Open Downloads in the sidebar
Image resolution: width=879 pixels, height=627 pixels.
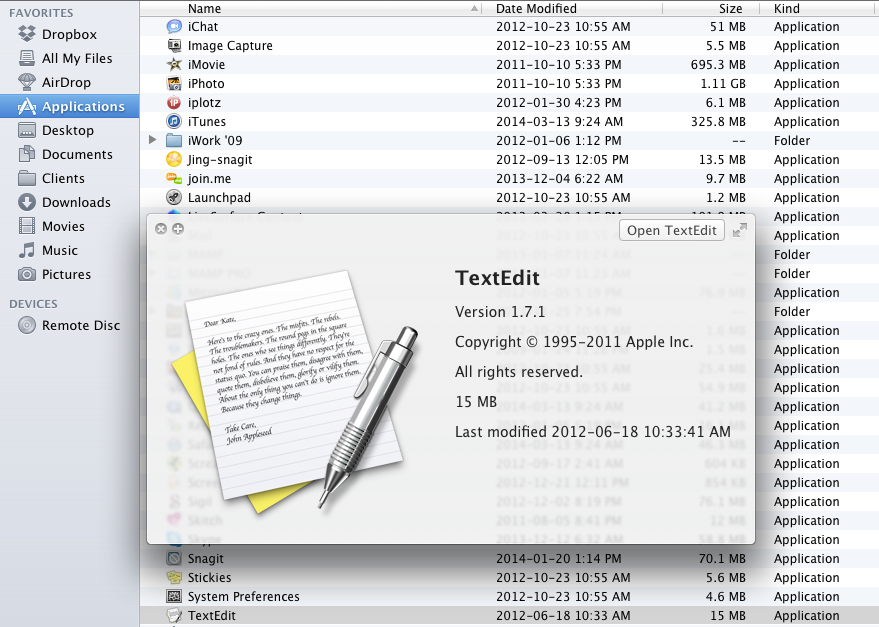76,202
